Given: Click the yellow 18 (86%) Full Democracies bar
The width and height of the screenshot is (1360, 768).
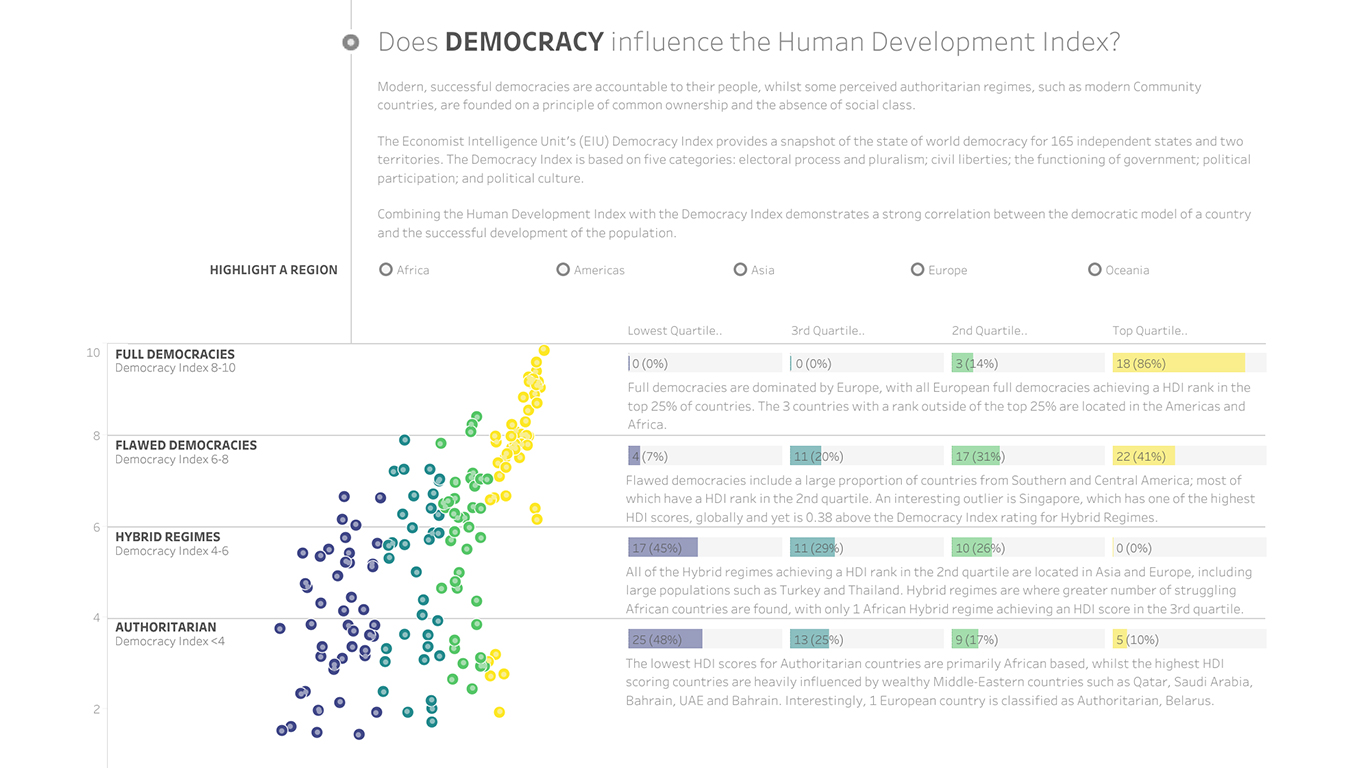Looking at the screenshot, I should 1178,364.
